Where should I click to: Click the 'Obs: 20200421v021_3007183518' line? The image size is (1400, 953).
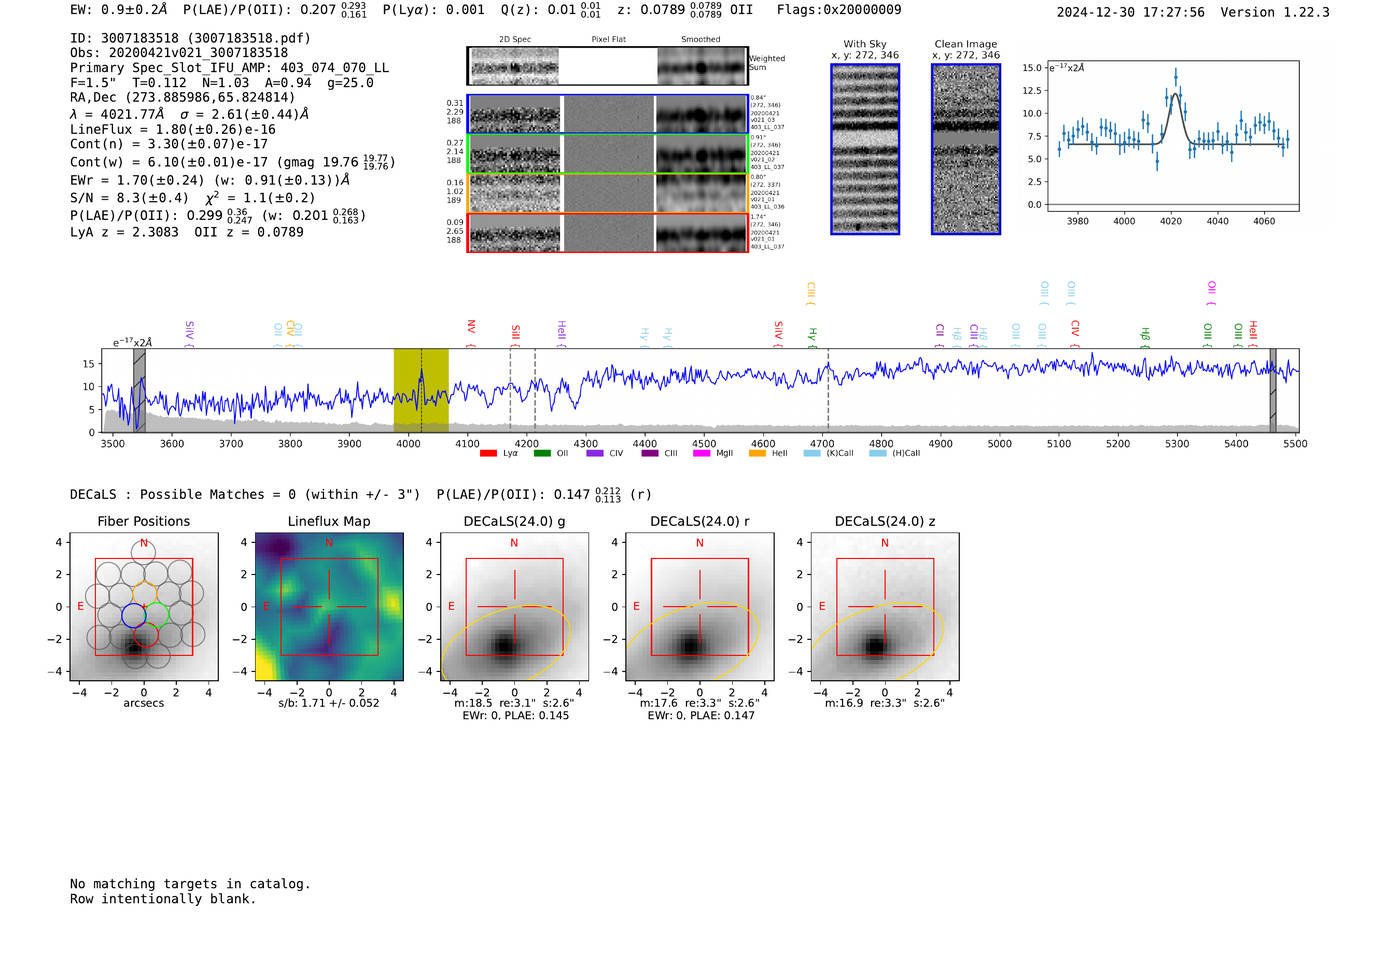coord(179,53)
